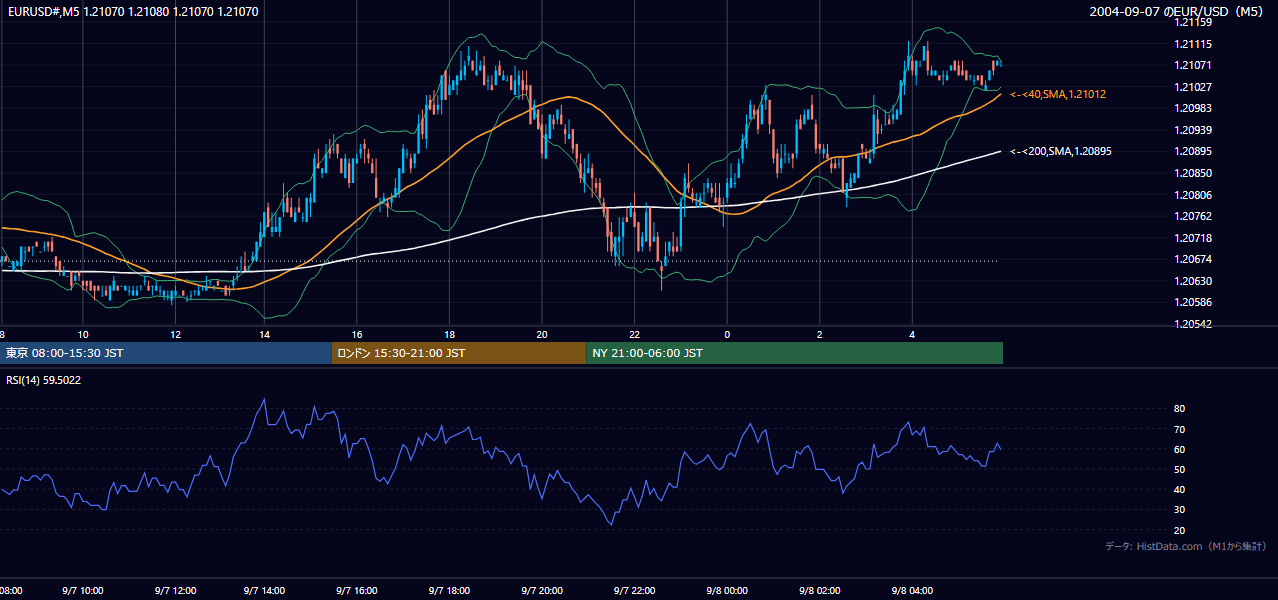
Task: Select the Tokyo 08:00-15:30 JST session bar
Action: coord(166,353)
